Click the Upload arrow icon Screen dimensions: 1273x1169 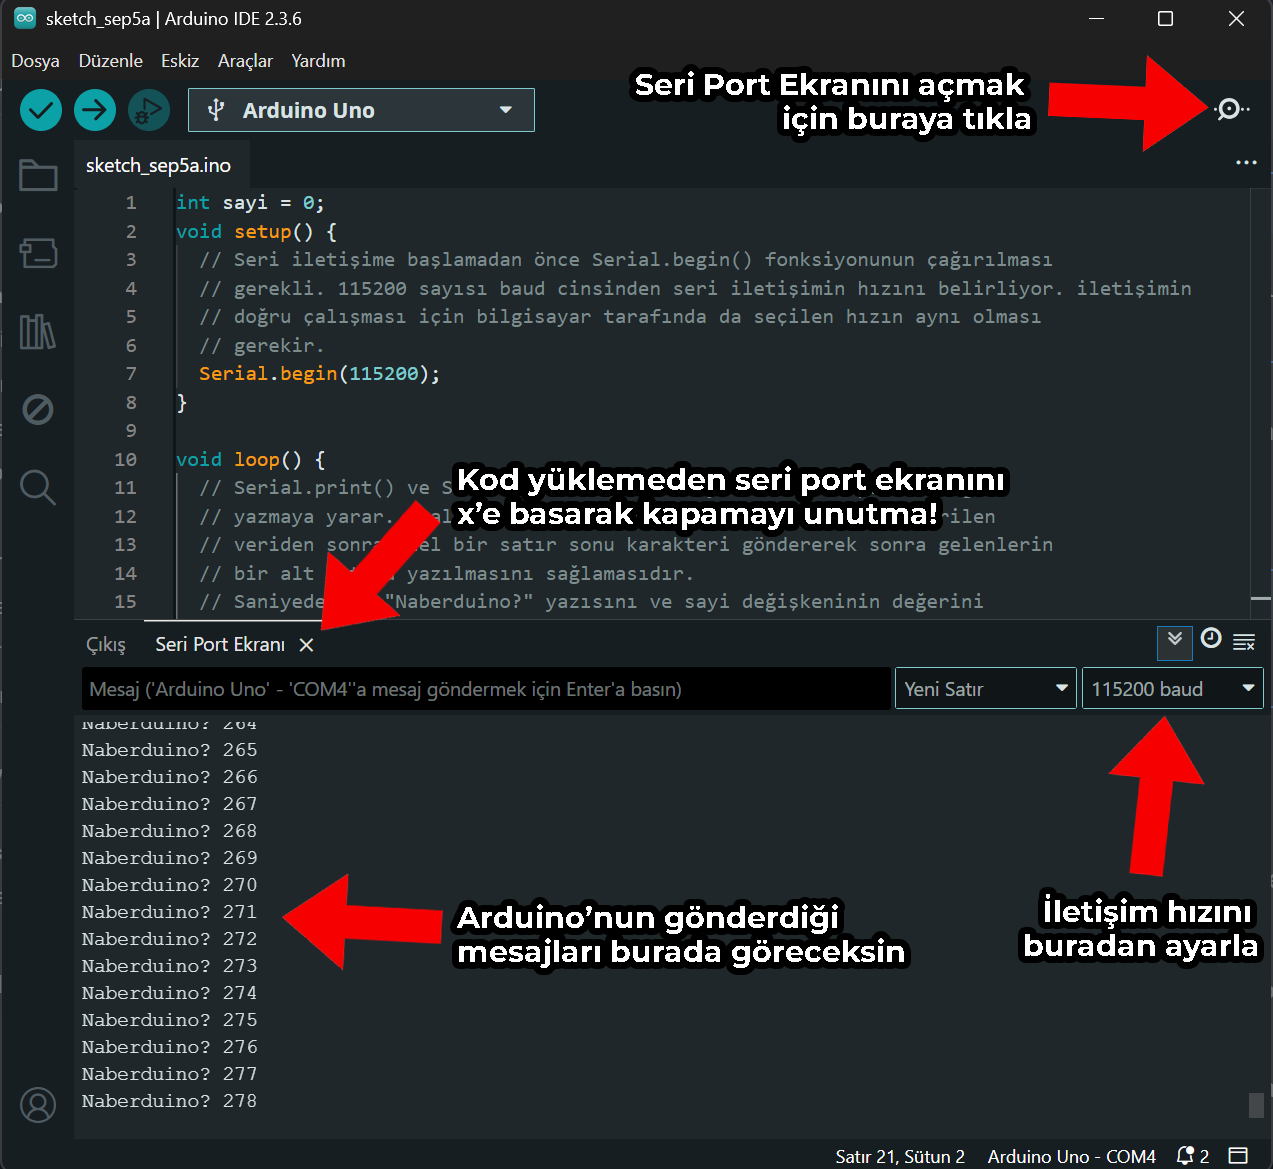(94, 110)
